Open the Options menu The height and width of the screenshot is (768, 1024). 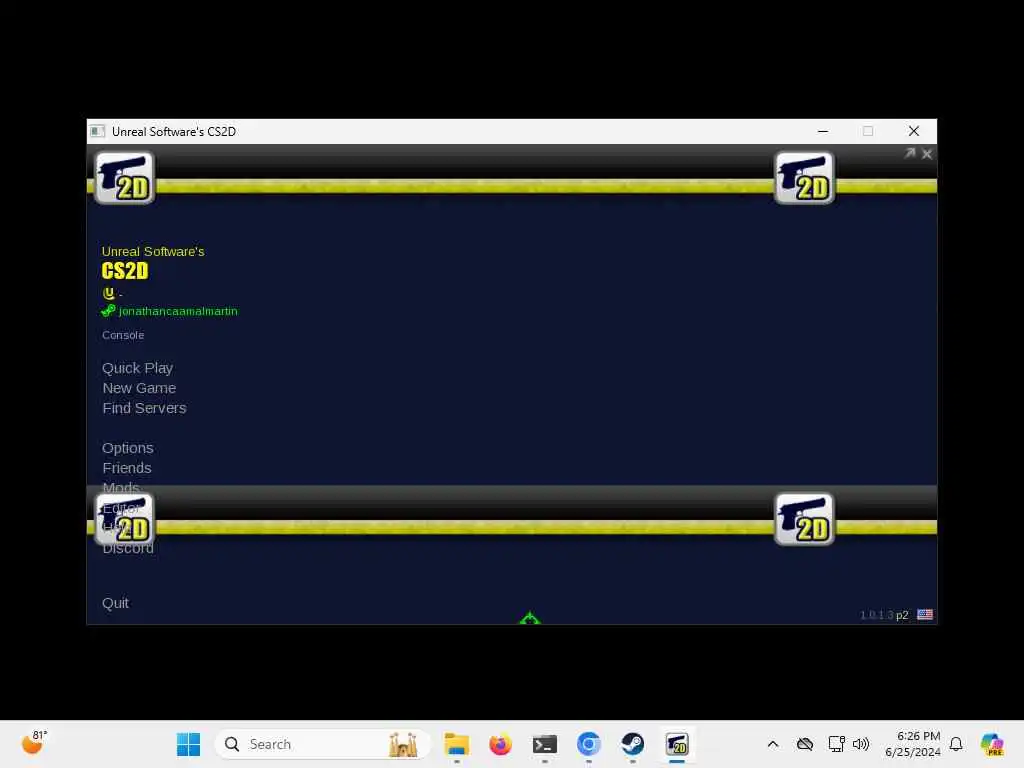coord(127,448)
